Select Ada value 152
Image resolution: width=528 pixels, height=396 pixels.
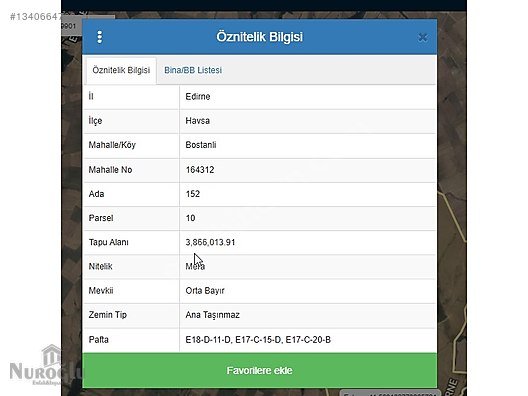click(x=193, y=194)
